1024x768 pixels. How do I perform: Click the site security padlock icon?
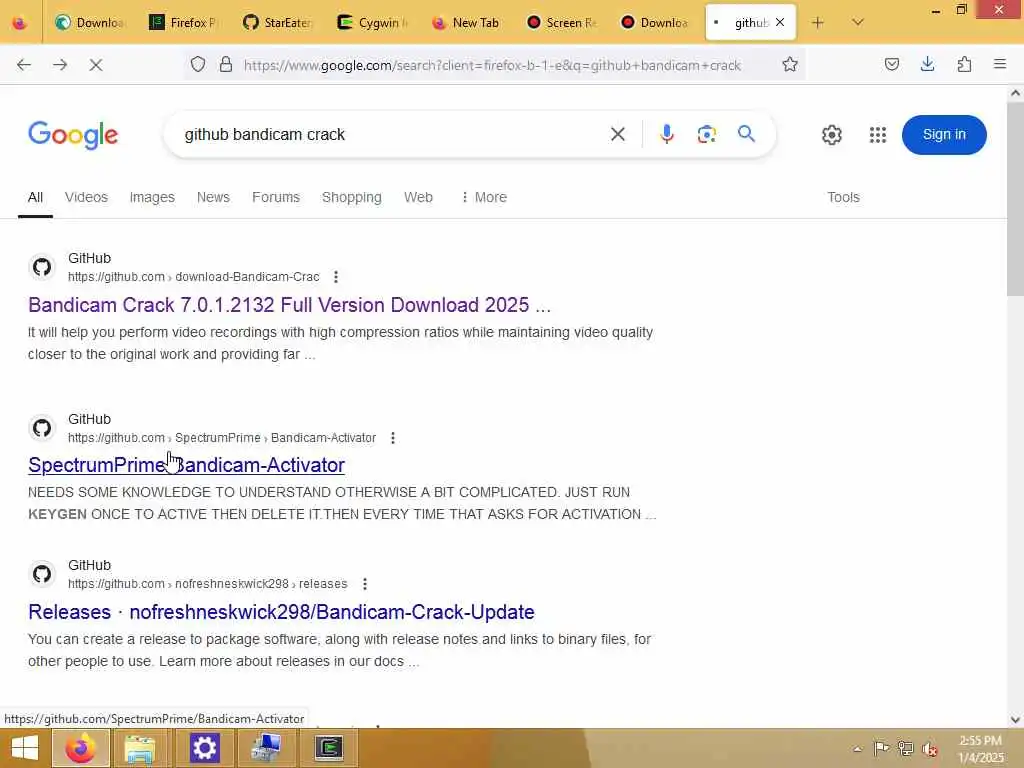pos(226,65)
